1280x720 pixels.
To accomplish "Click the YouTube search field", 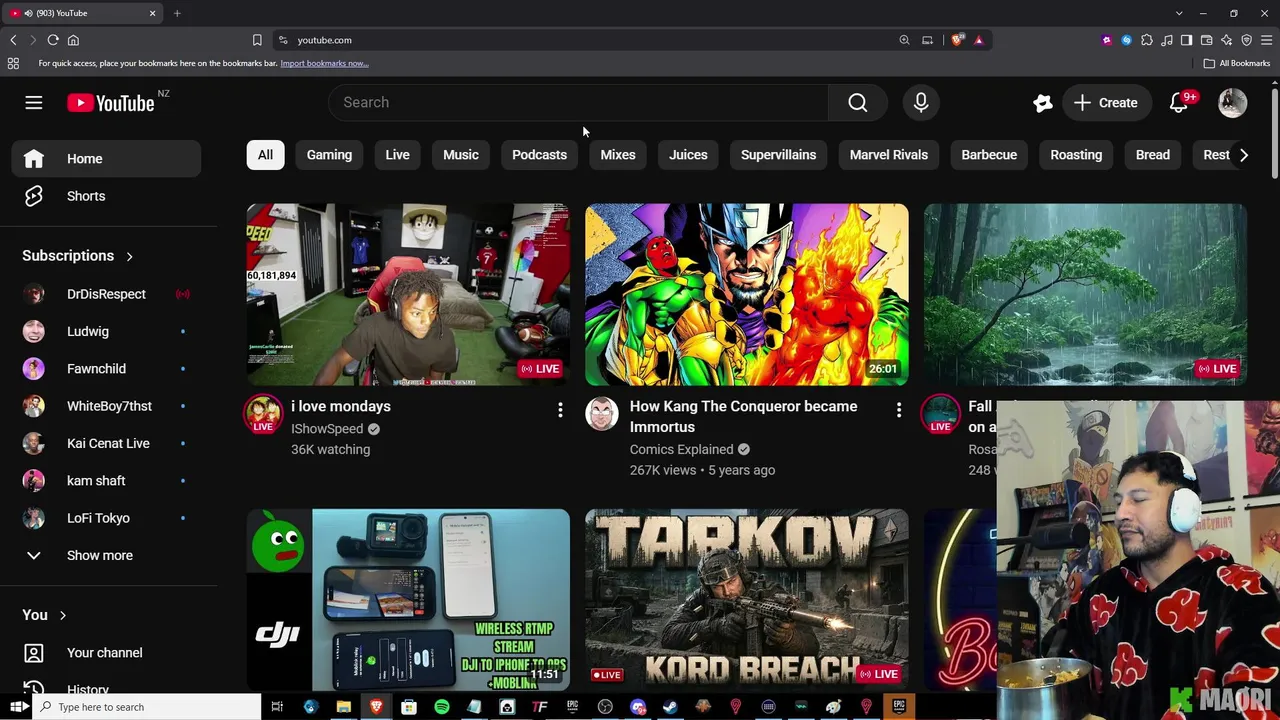I will click(x=578, y=102).
